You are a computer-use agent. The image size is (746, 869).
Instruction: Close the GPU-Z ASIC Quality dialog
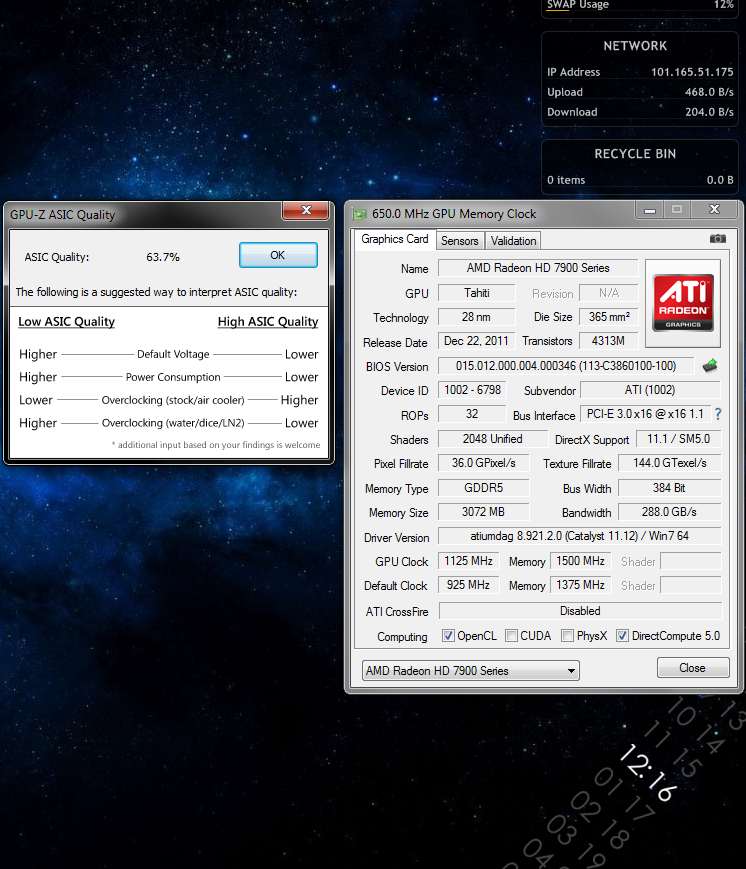coord(306,210)
